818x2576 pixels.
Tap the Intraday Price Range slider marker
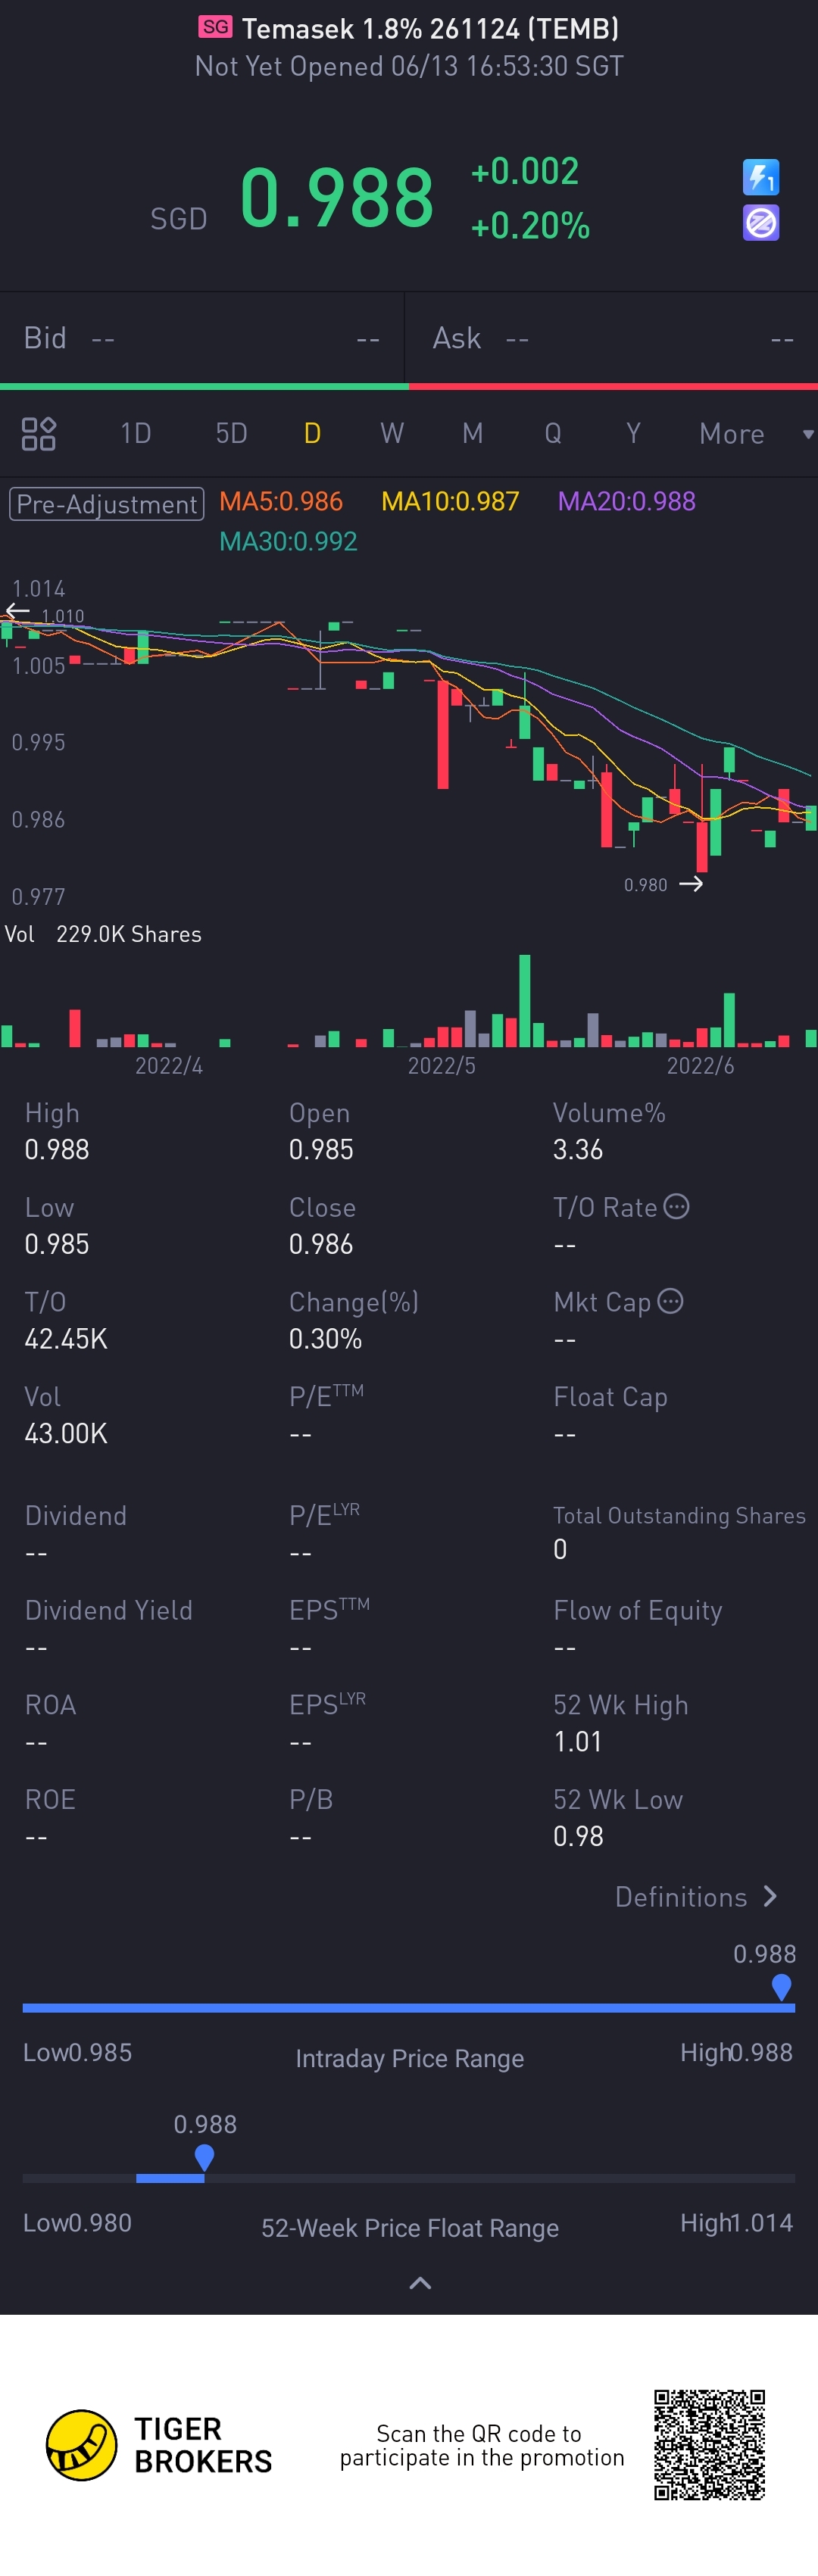click(781, 1986)
